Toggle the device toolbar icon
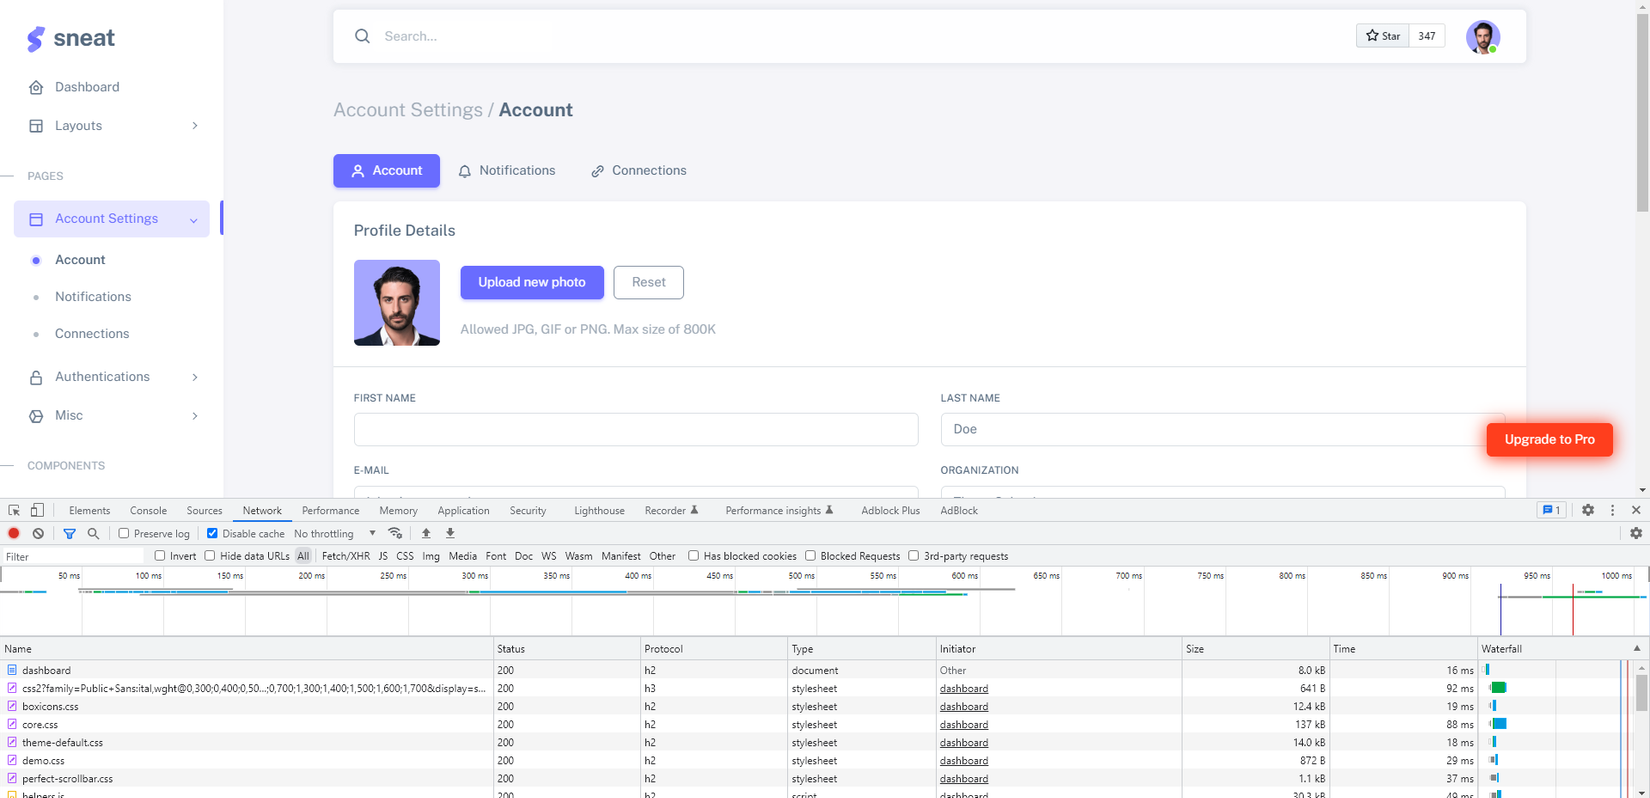Viewport: 1650px width, 798px height. coord(37,510)
